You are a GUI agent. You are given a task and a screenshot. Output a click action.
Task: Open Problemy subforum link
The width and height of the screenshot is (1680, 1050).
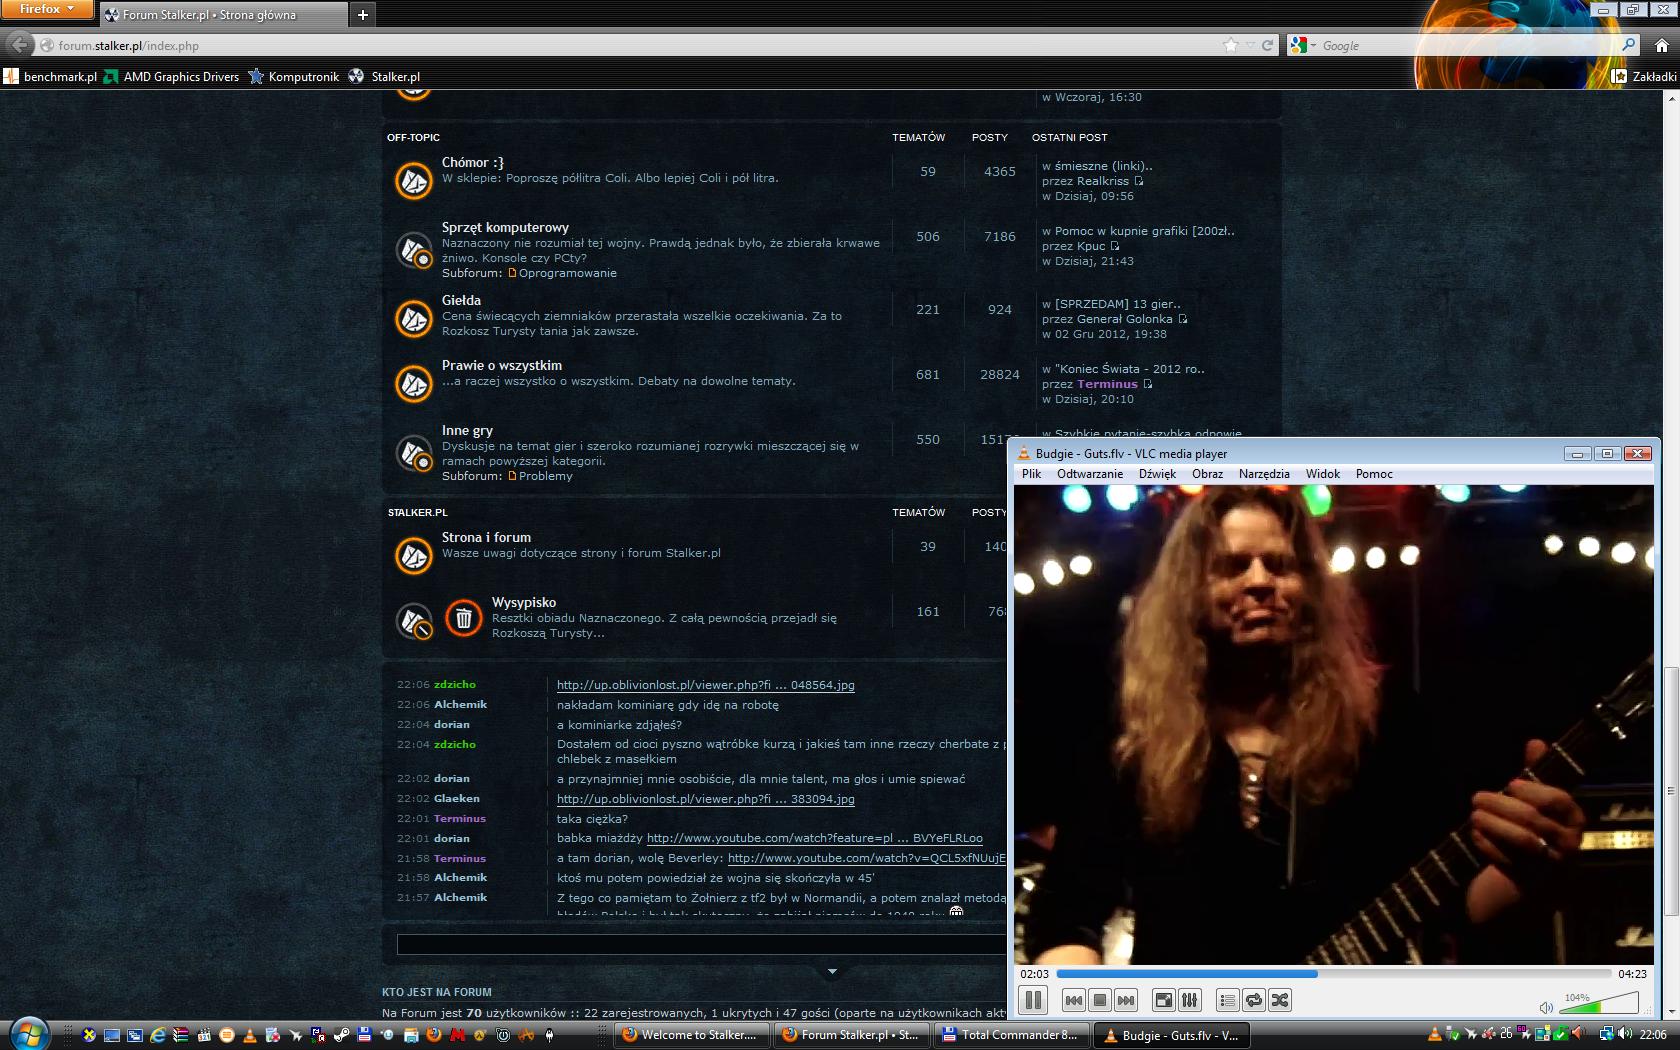[545, 476]
